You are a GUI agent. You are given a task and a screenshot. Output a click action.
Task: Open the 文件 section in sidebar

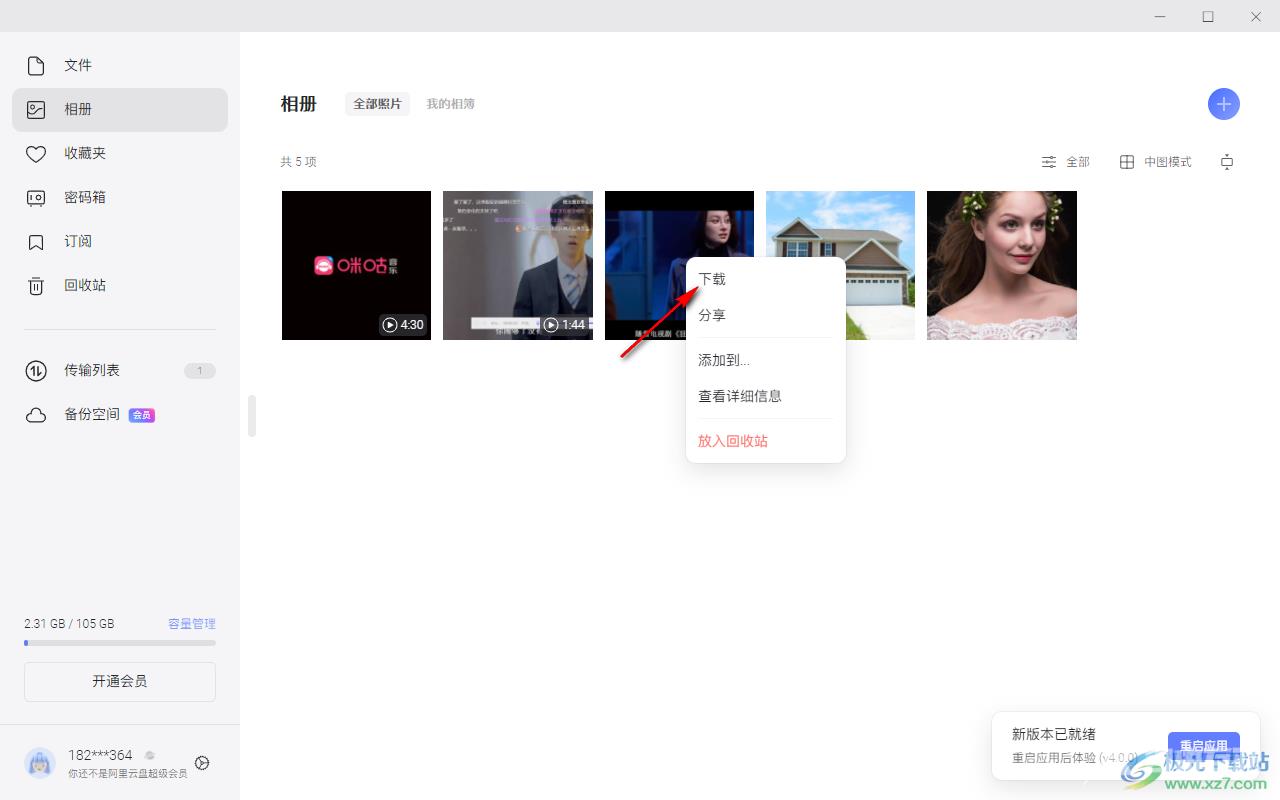click(x=120, y=66)
